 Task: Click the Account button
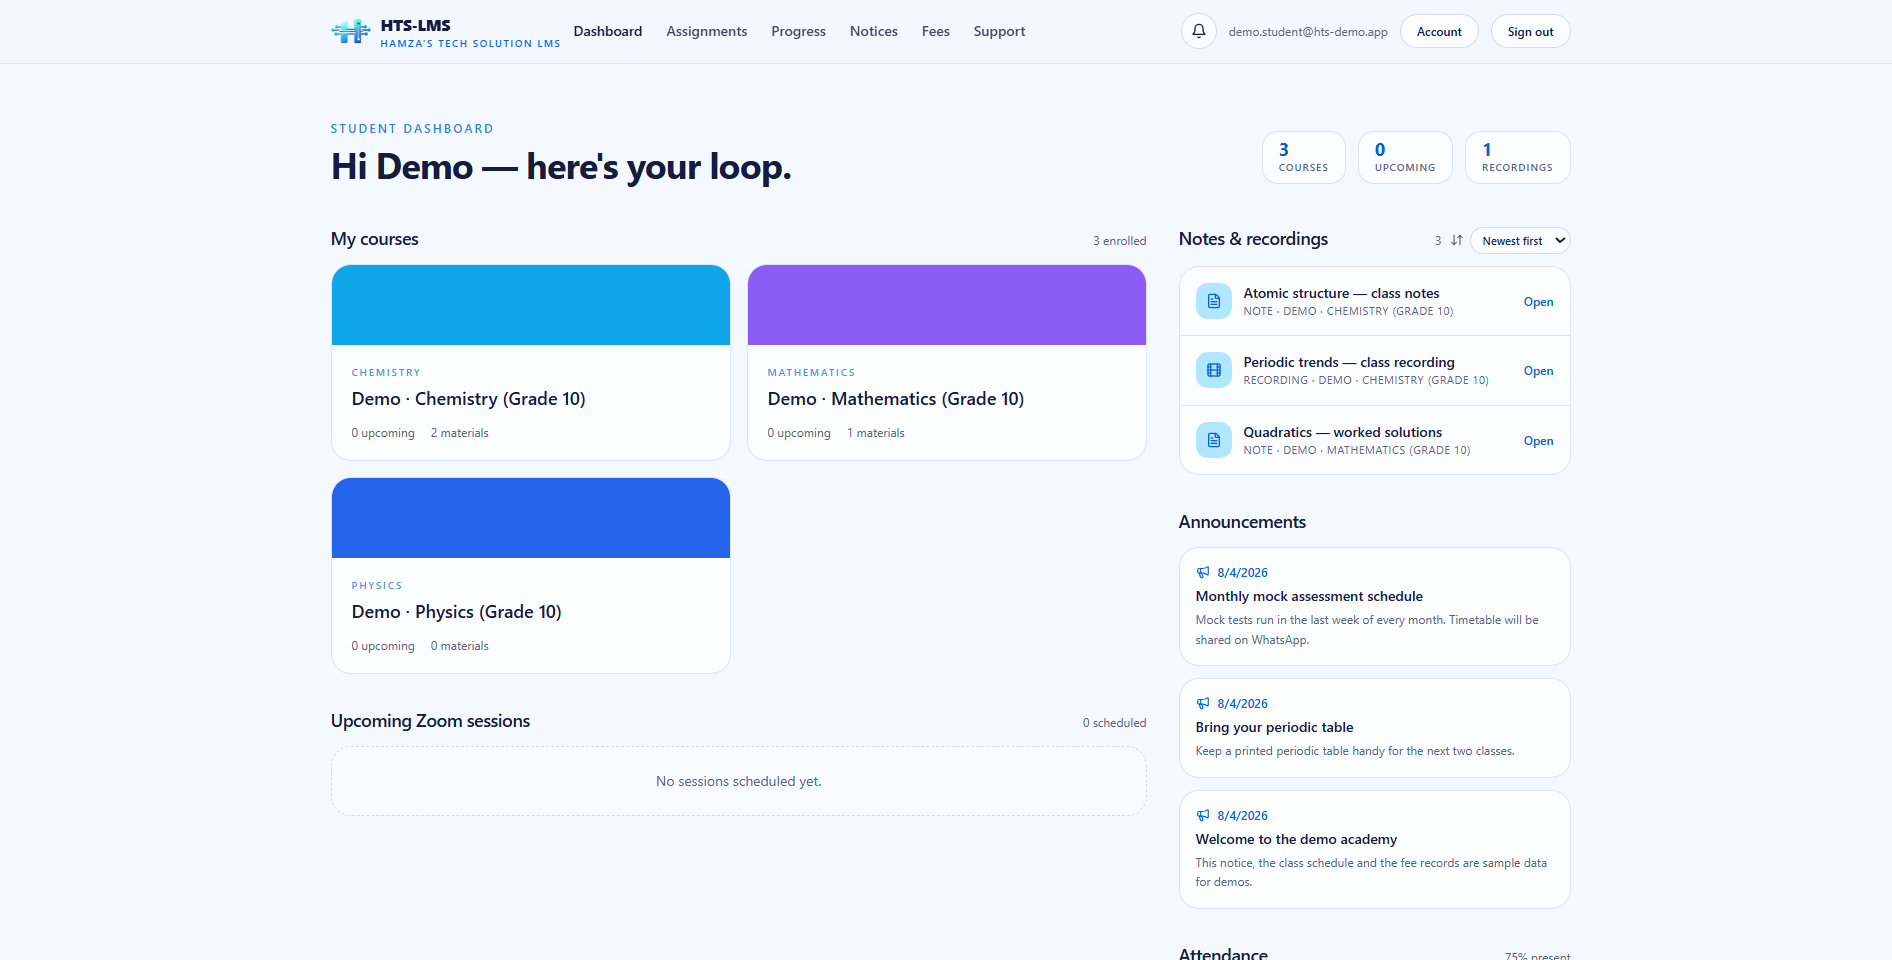tap(1439, 31)
